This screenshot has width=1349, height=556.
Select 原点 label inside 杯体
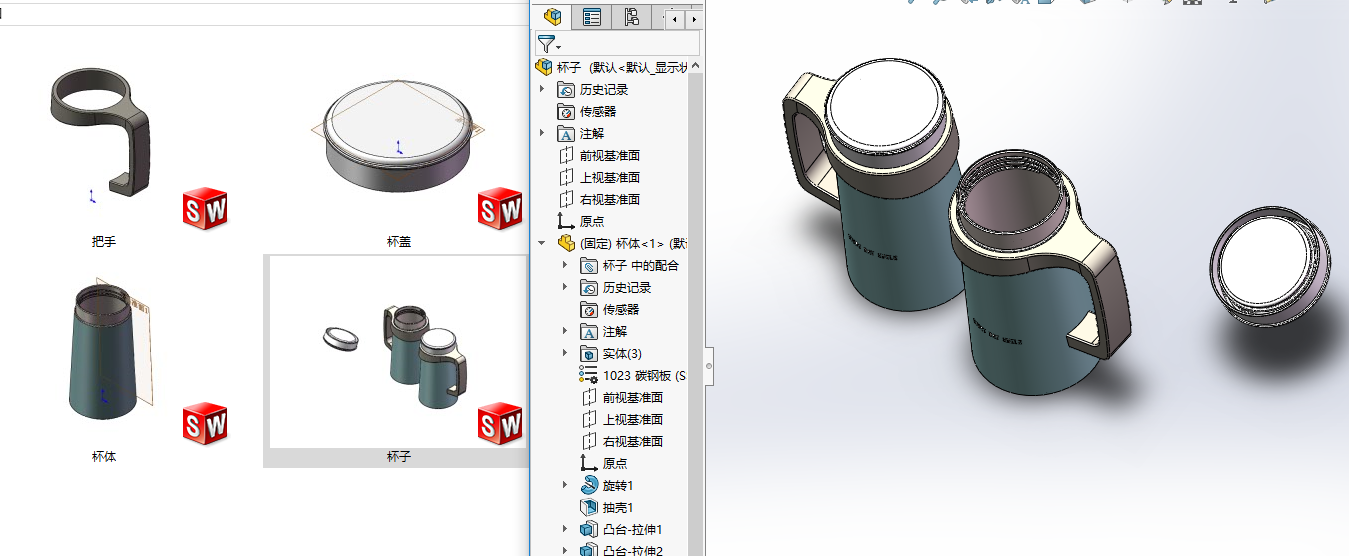615,463
